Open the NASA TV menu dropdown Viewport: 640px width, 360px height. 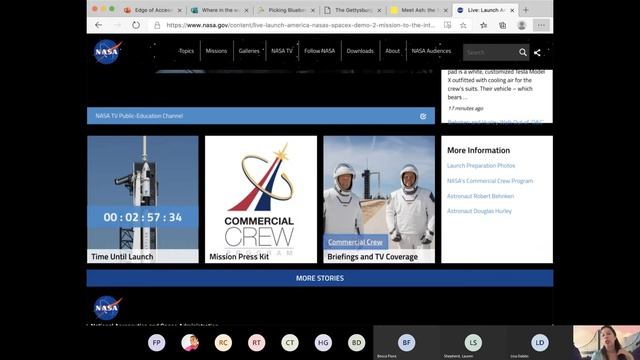pos(282,51)
